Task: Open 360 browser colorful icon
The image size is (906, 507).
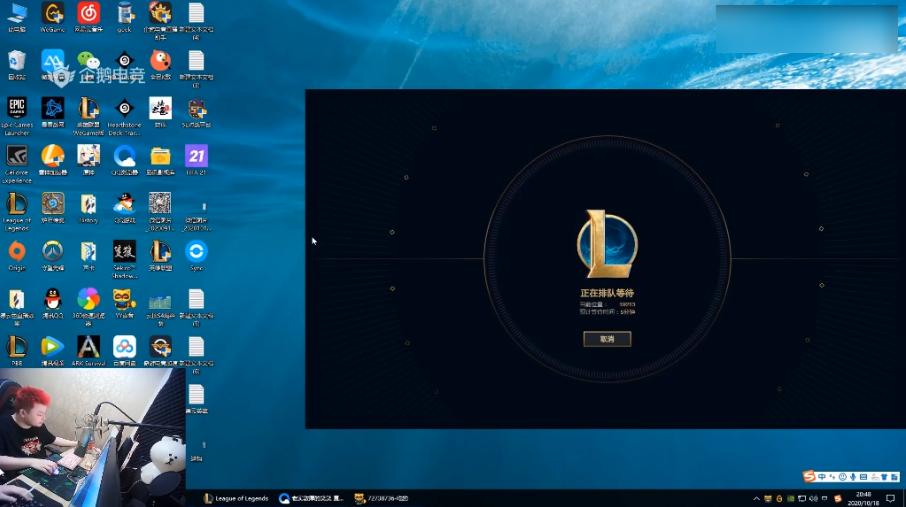Action: pos(88,306)
